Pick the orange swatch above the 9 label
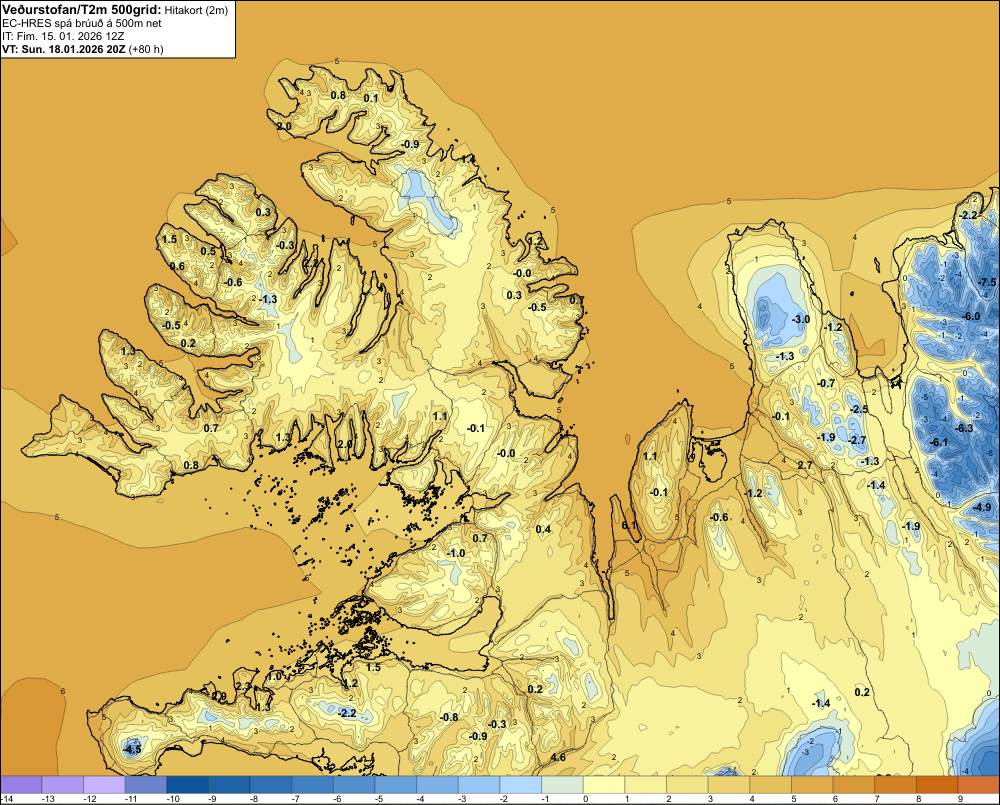Screen dimensions: 1000x805 click(x=979, y=784)
